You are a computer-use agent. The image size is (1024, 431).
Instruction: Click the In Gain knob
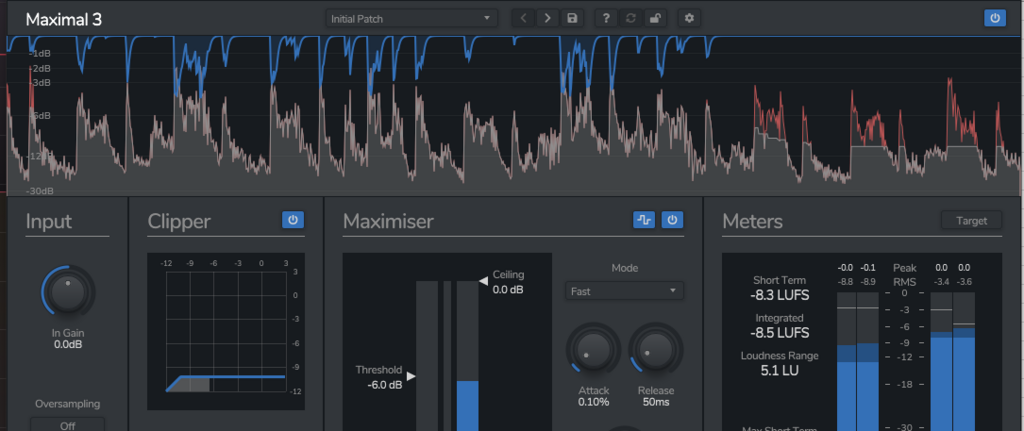(x=67, y=292)
